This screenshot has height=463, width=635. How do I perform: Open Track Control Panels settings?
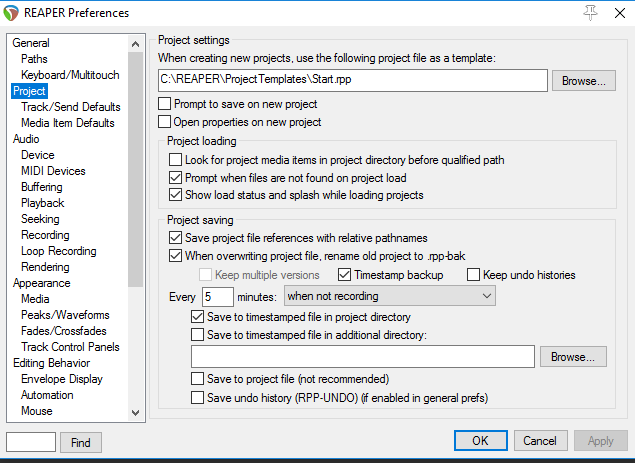[70, 347]
